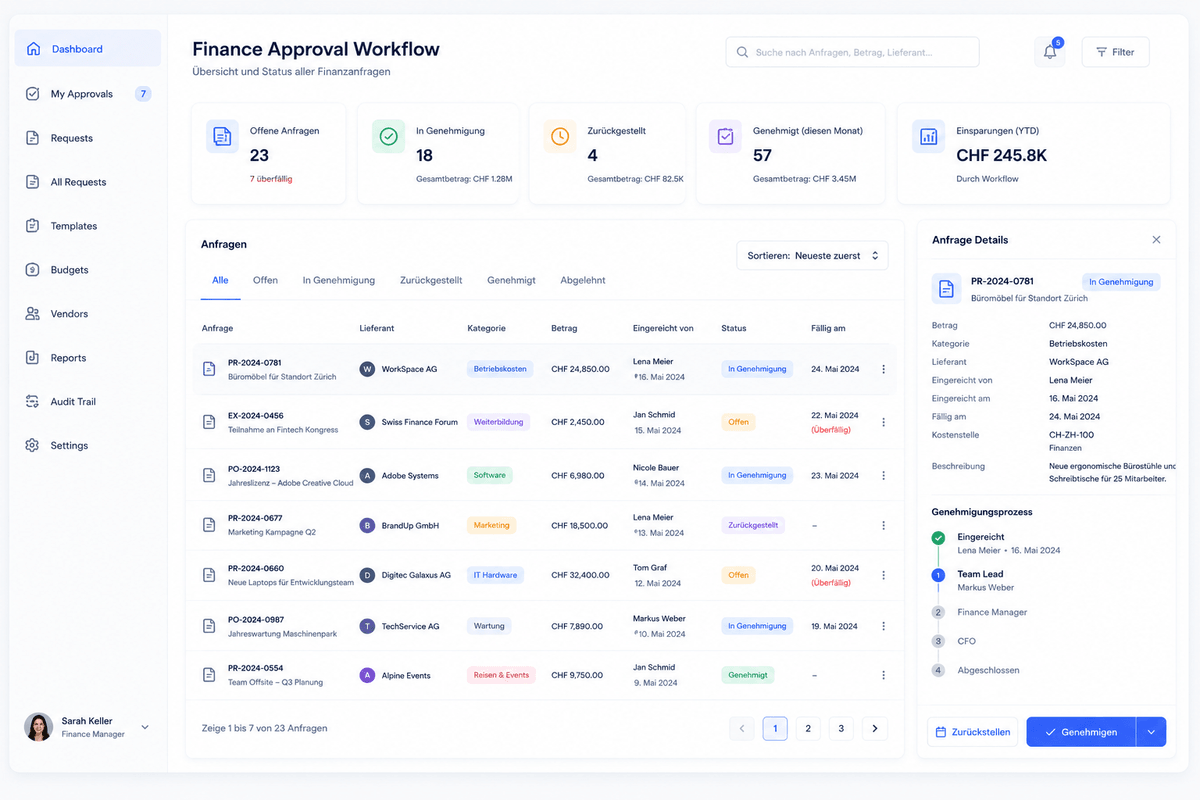Click the Fällig am column header

tap(828, 328)
